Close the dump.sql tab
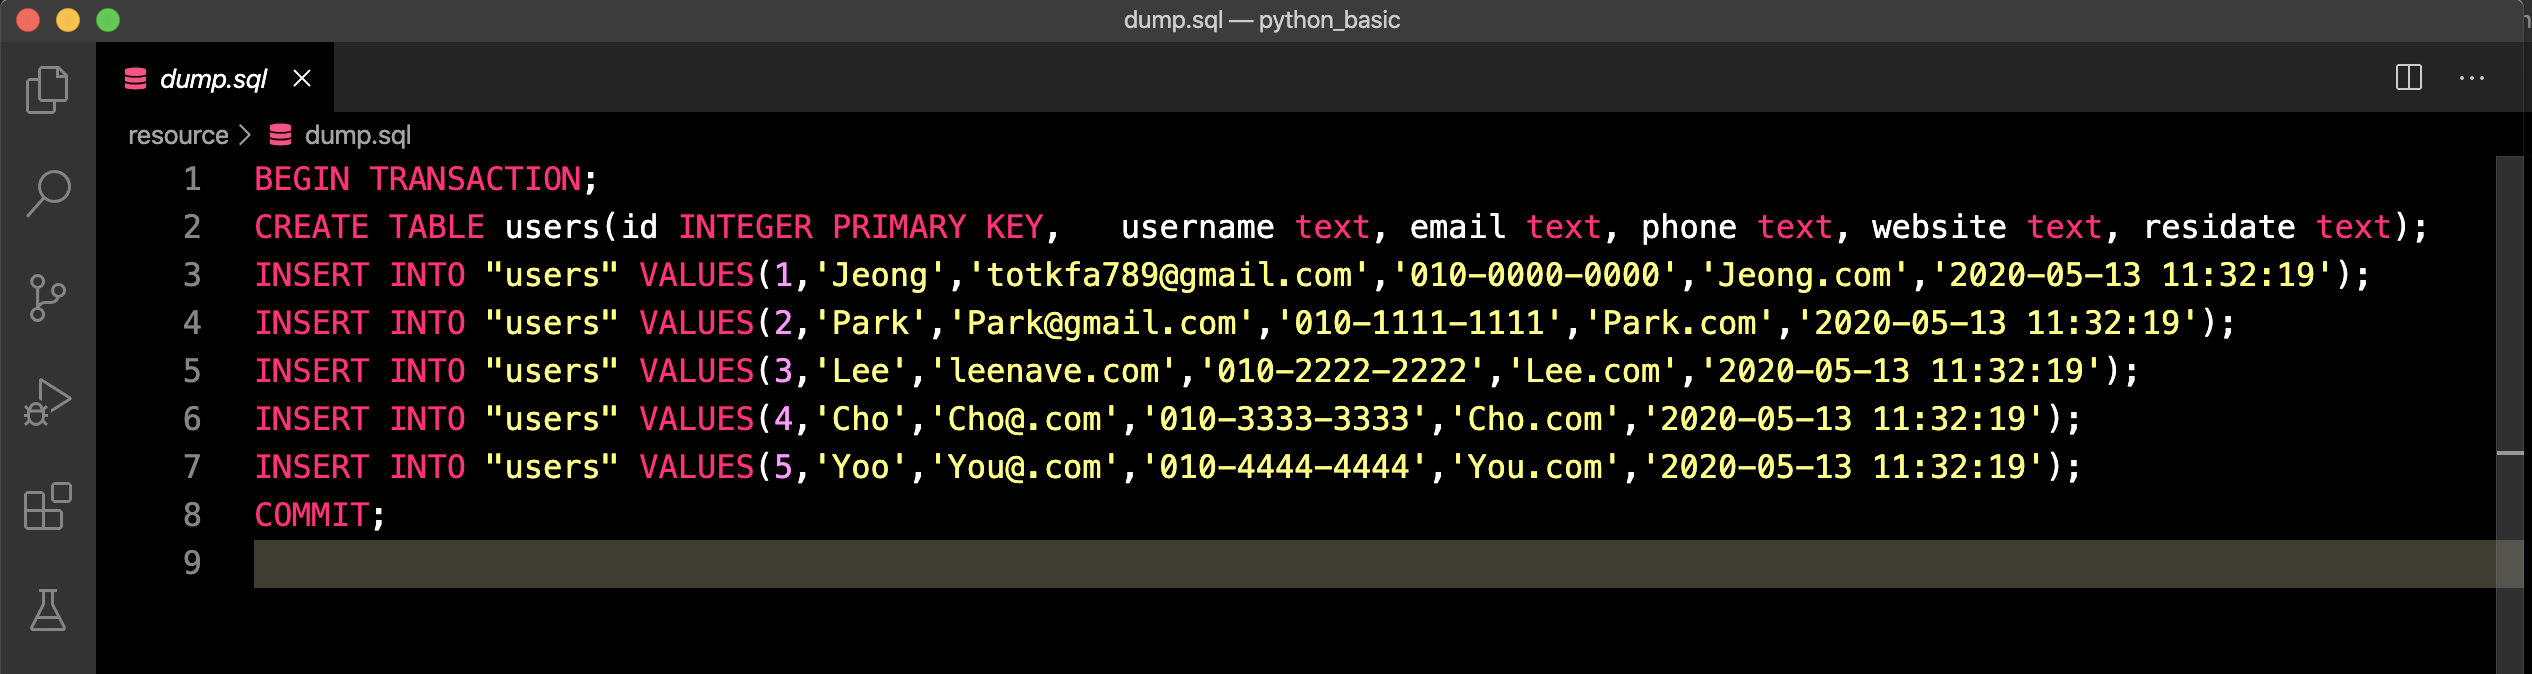 (302, 78)
